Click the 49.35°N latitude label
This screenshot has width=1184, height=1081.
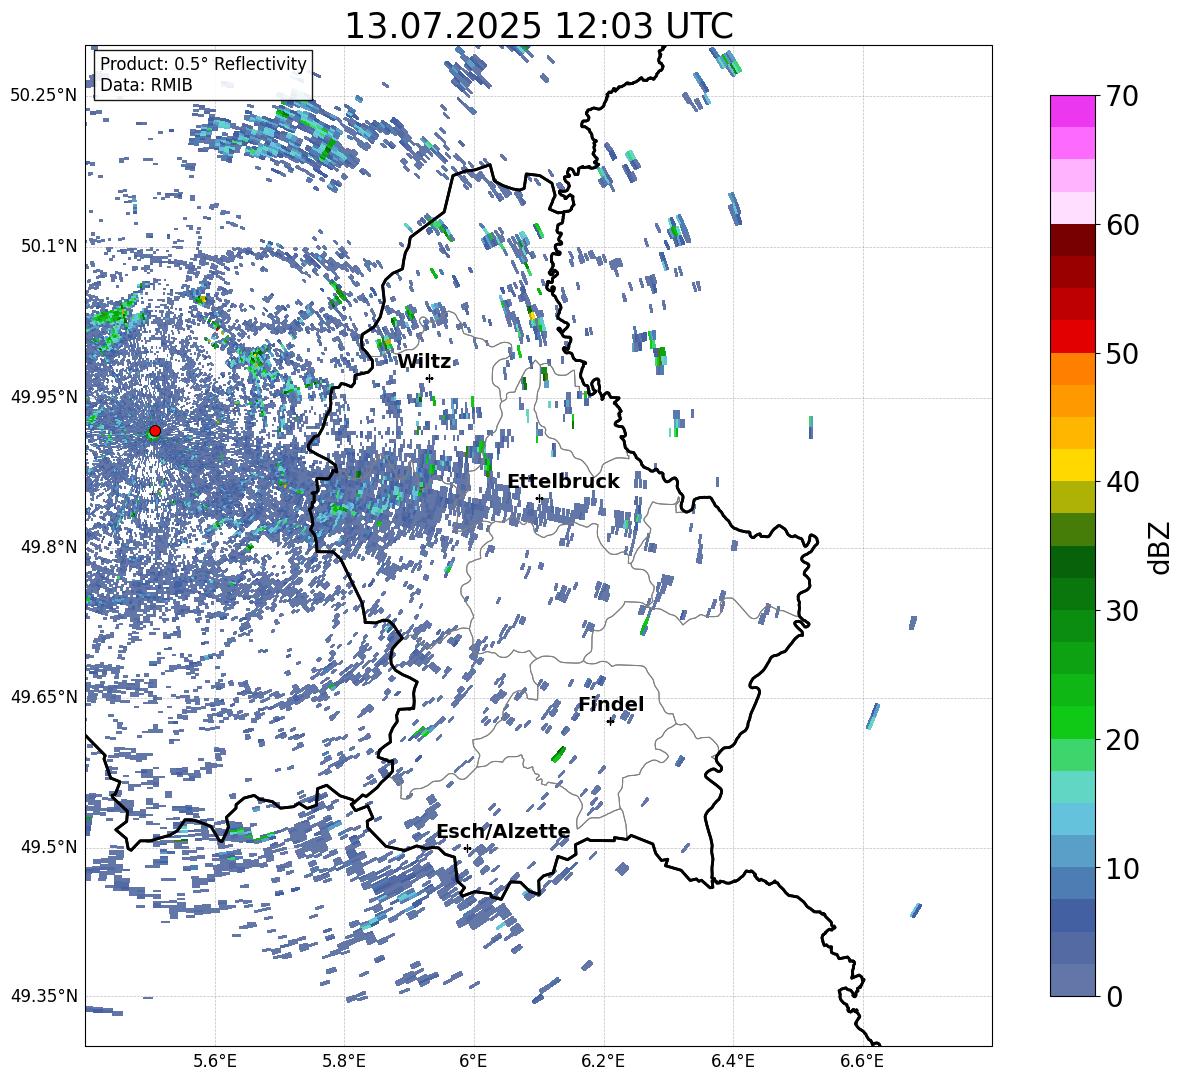tap(44, 996)
